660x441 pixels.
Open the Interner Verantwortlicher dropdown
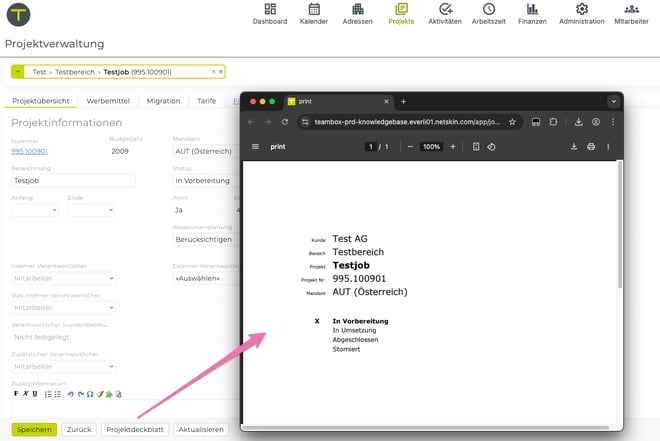64,278
